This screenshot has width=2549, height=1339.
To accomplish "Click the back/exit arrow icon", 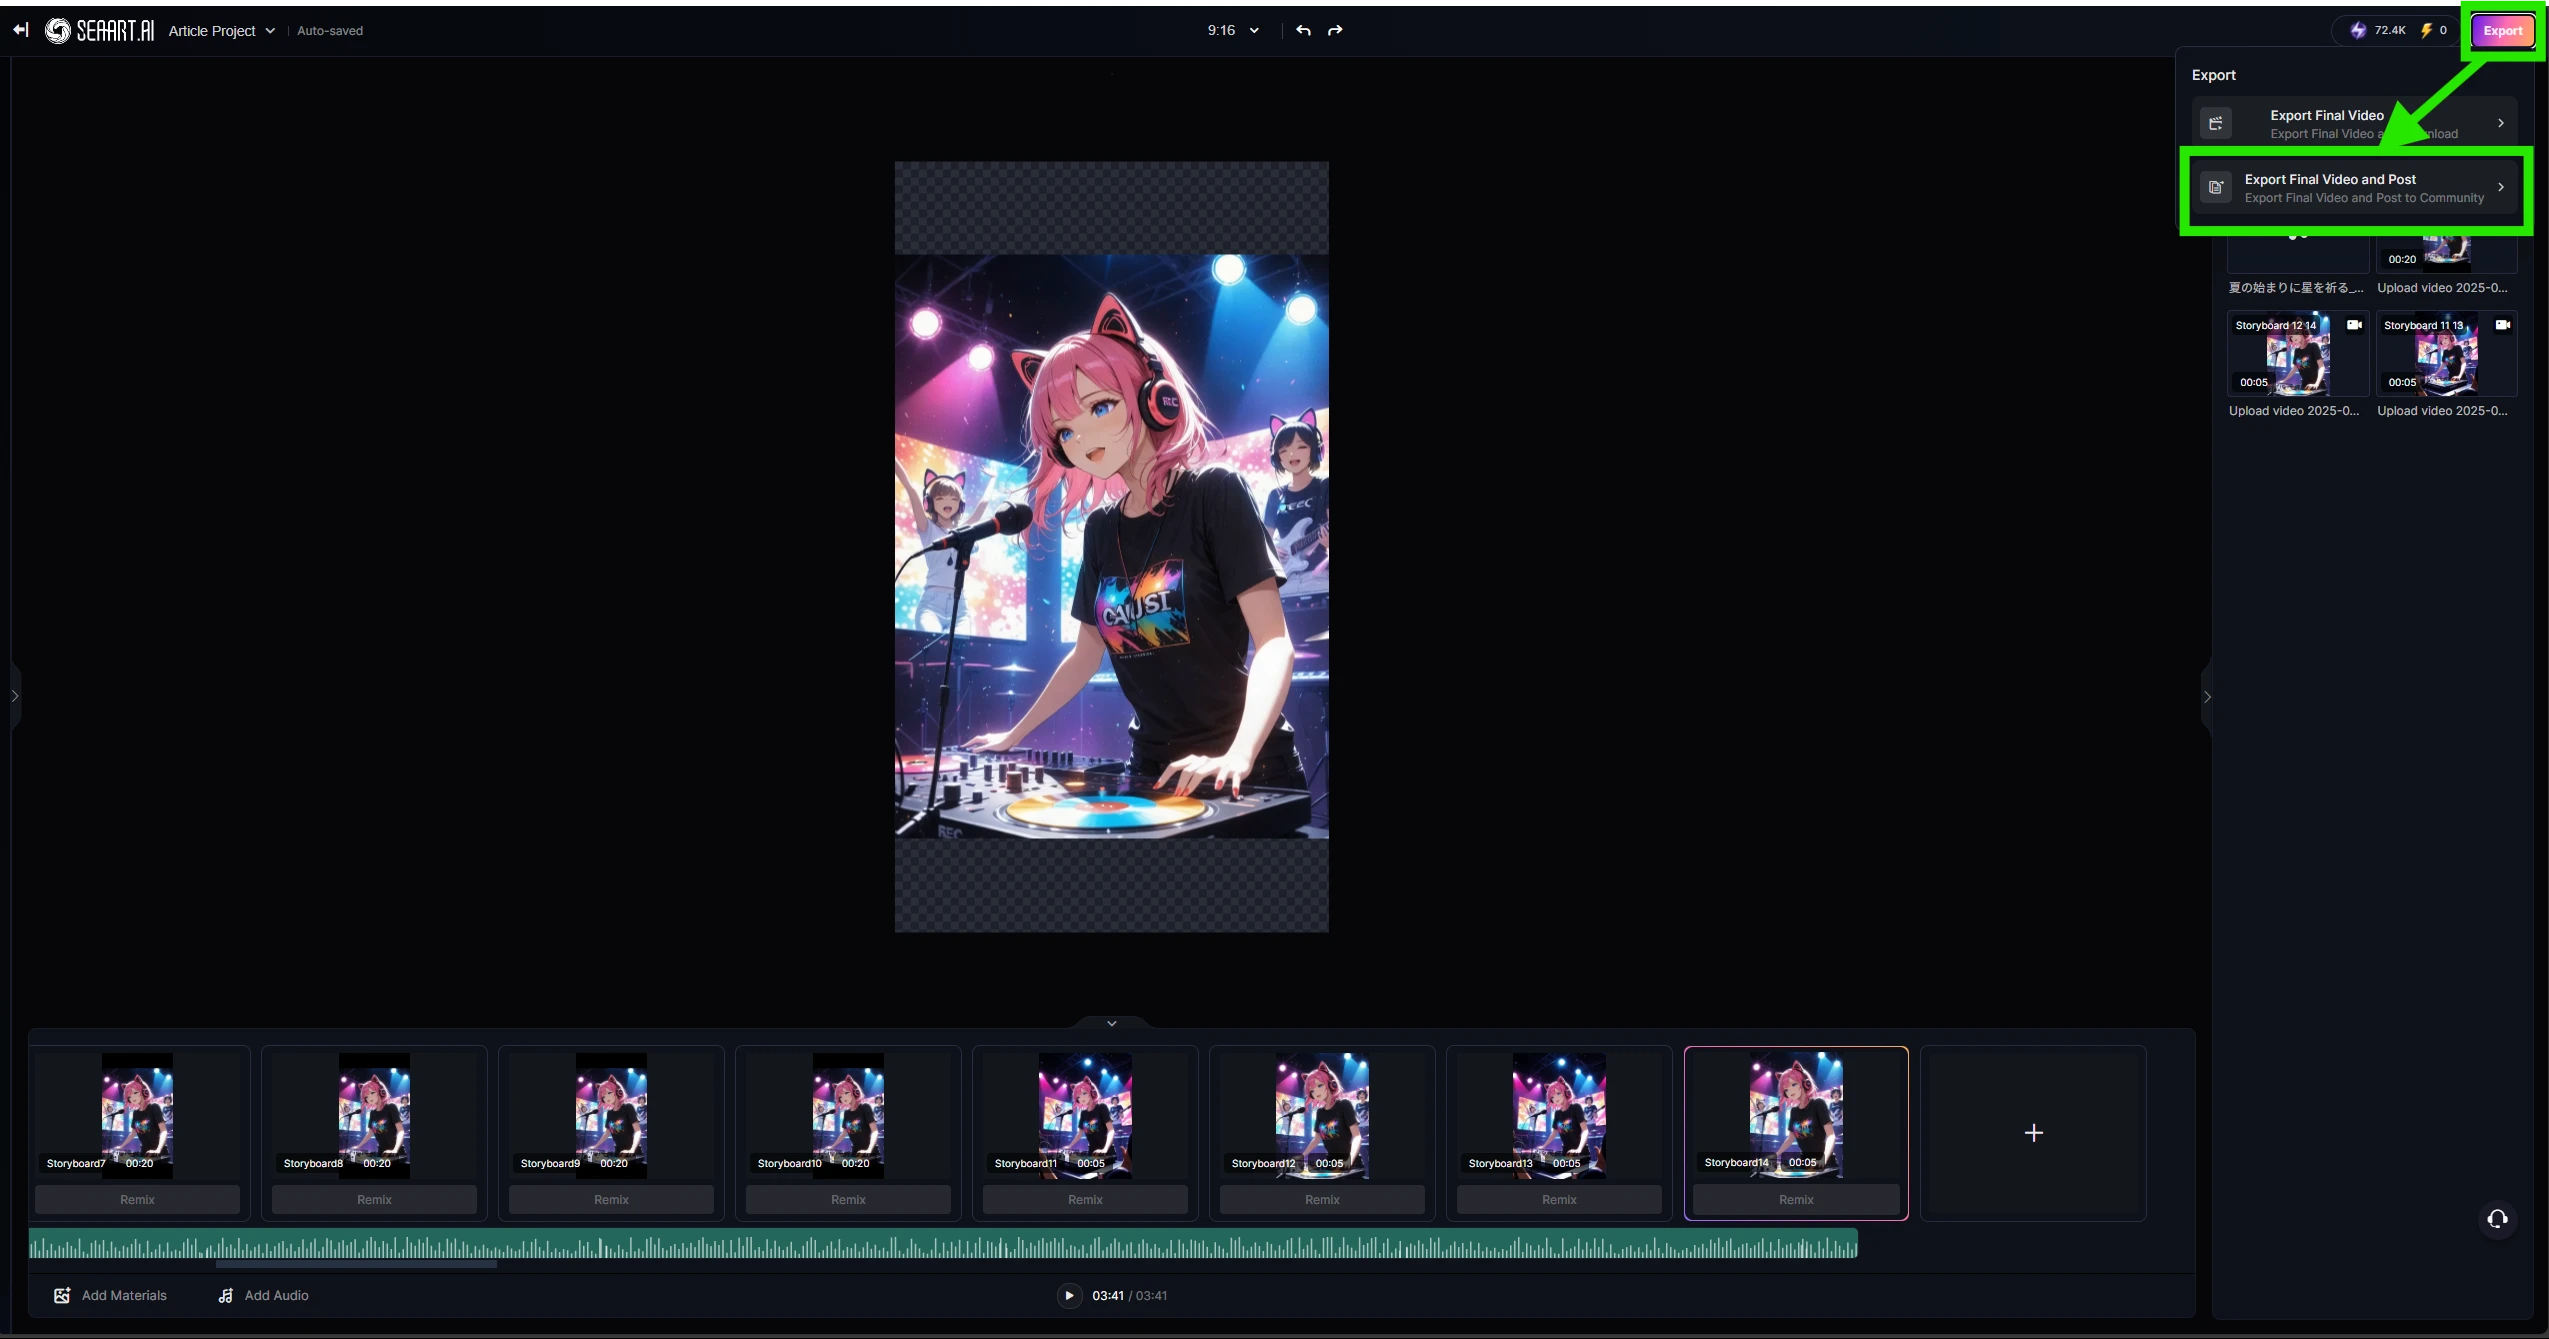I will coord(20,30).
